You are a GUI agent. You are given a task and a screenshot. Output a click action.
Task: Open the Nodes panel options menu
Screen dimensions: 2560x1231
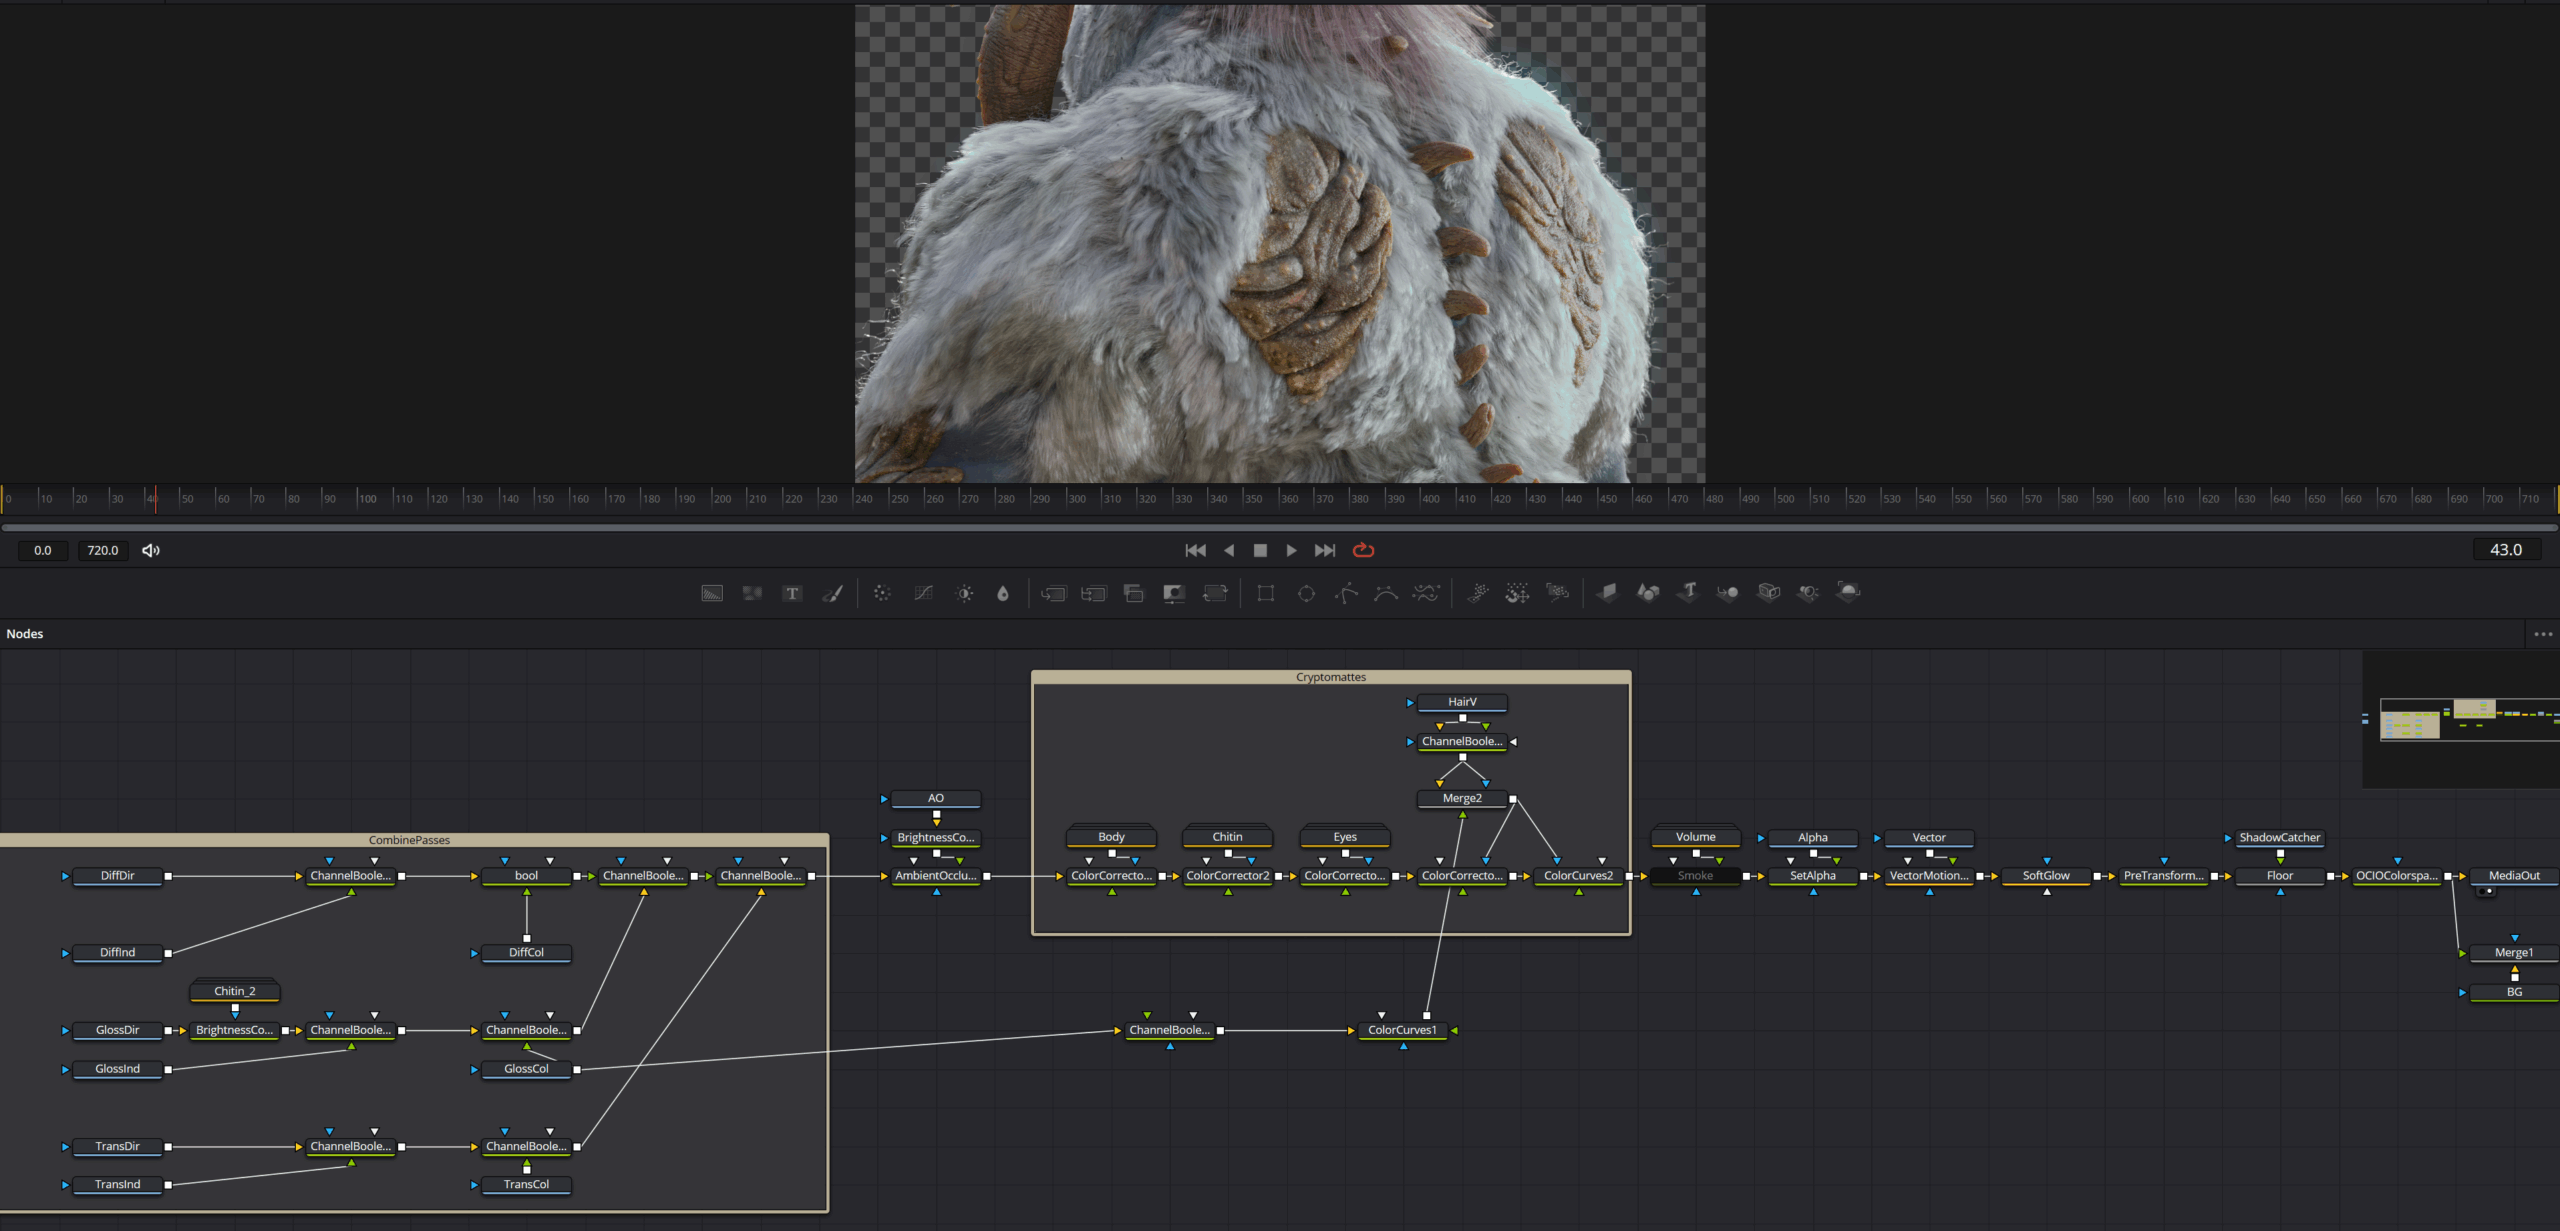click(2542, 634)
